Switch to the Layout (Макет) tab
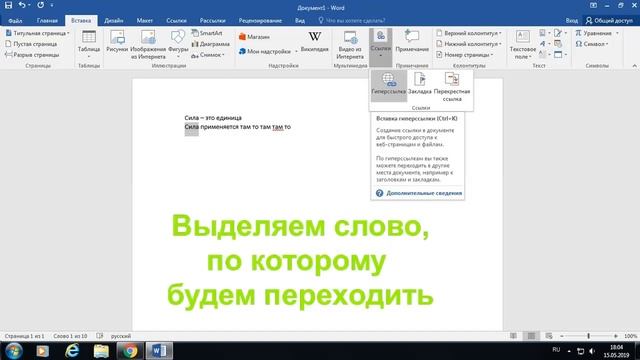 pos(144,20)
